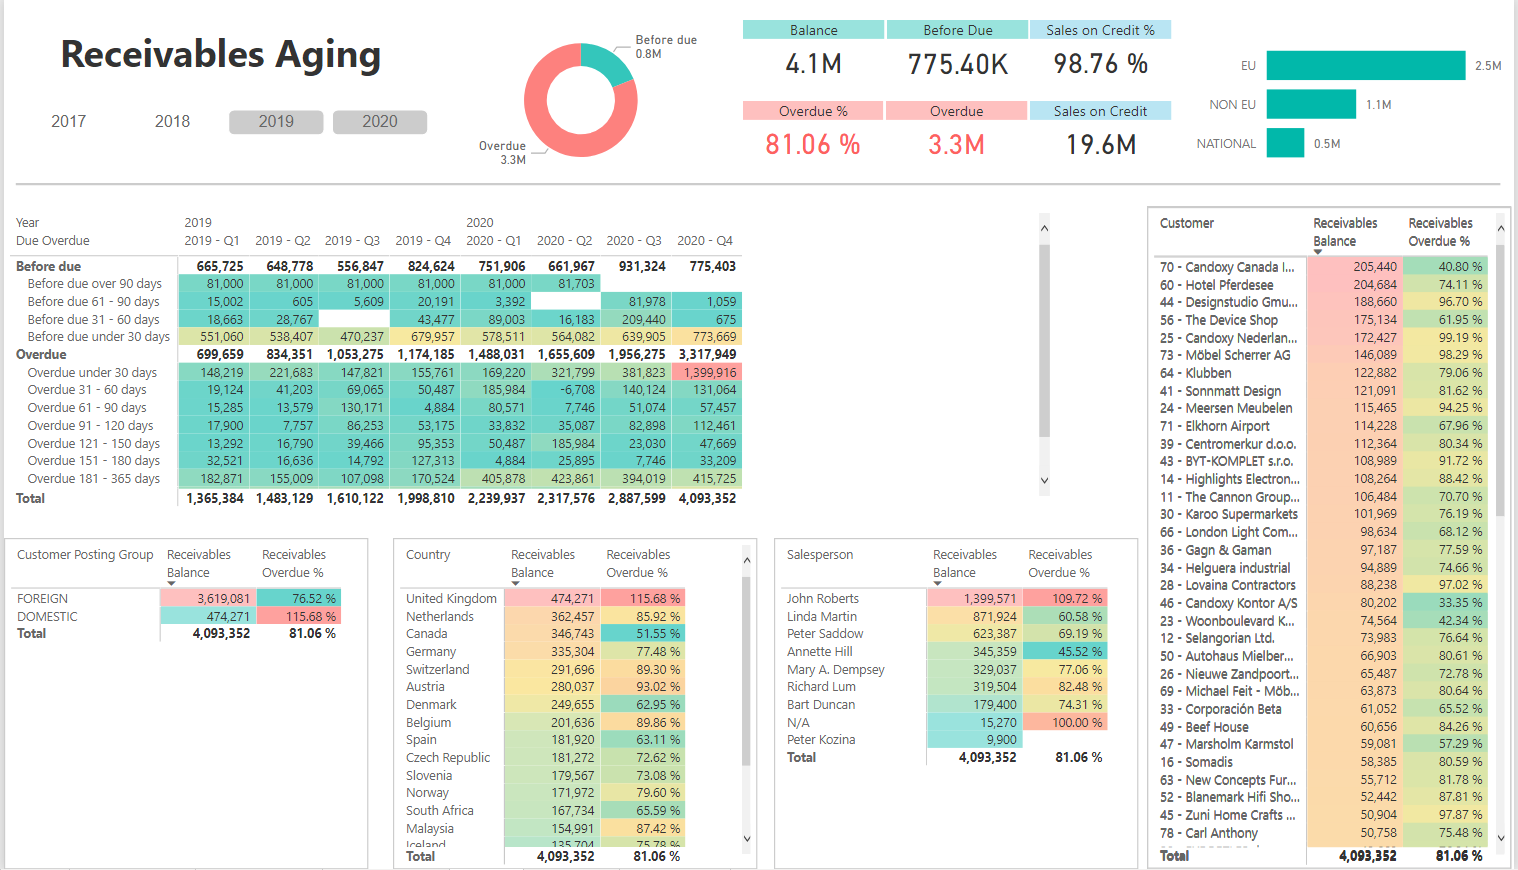Screen dimensions: 1518x870
Task: Click the 2020 - Q4 column header
Action: 704,240
